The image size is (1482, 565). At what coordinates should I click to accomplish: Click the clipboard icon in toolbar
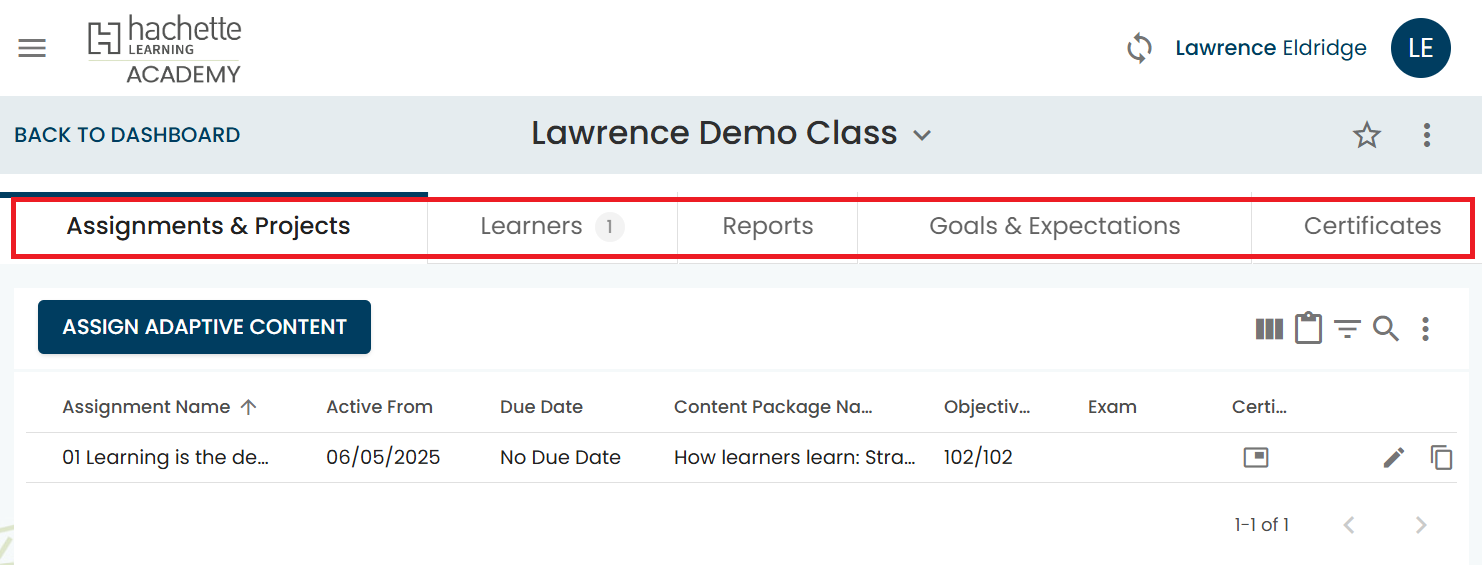(1308, 328)
